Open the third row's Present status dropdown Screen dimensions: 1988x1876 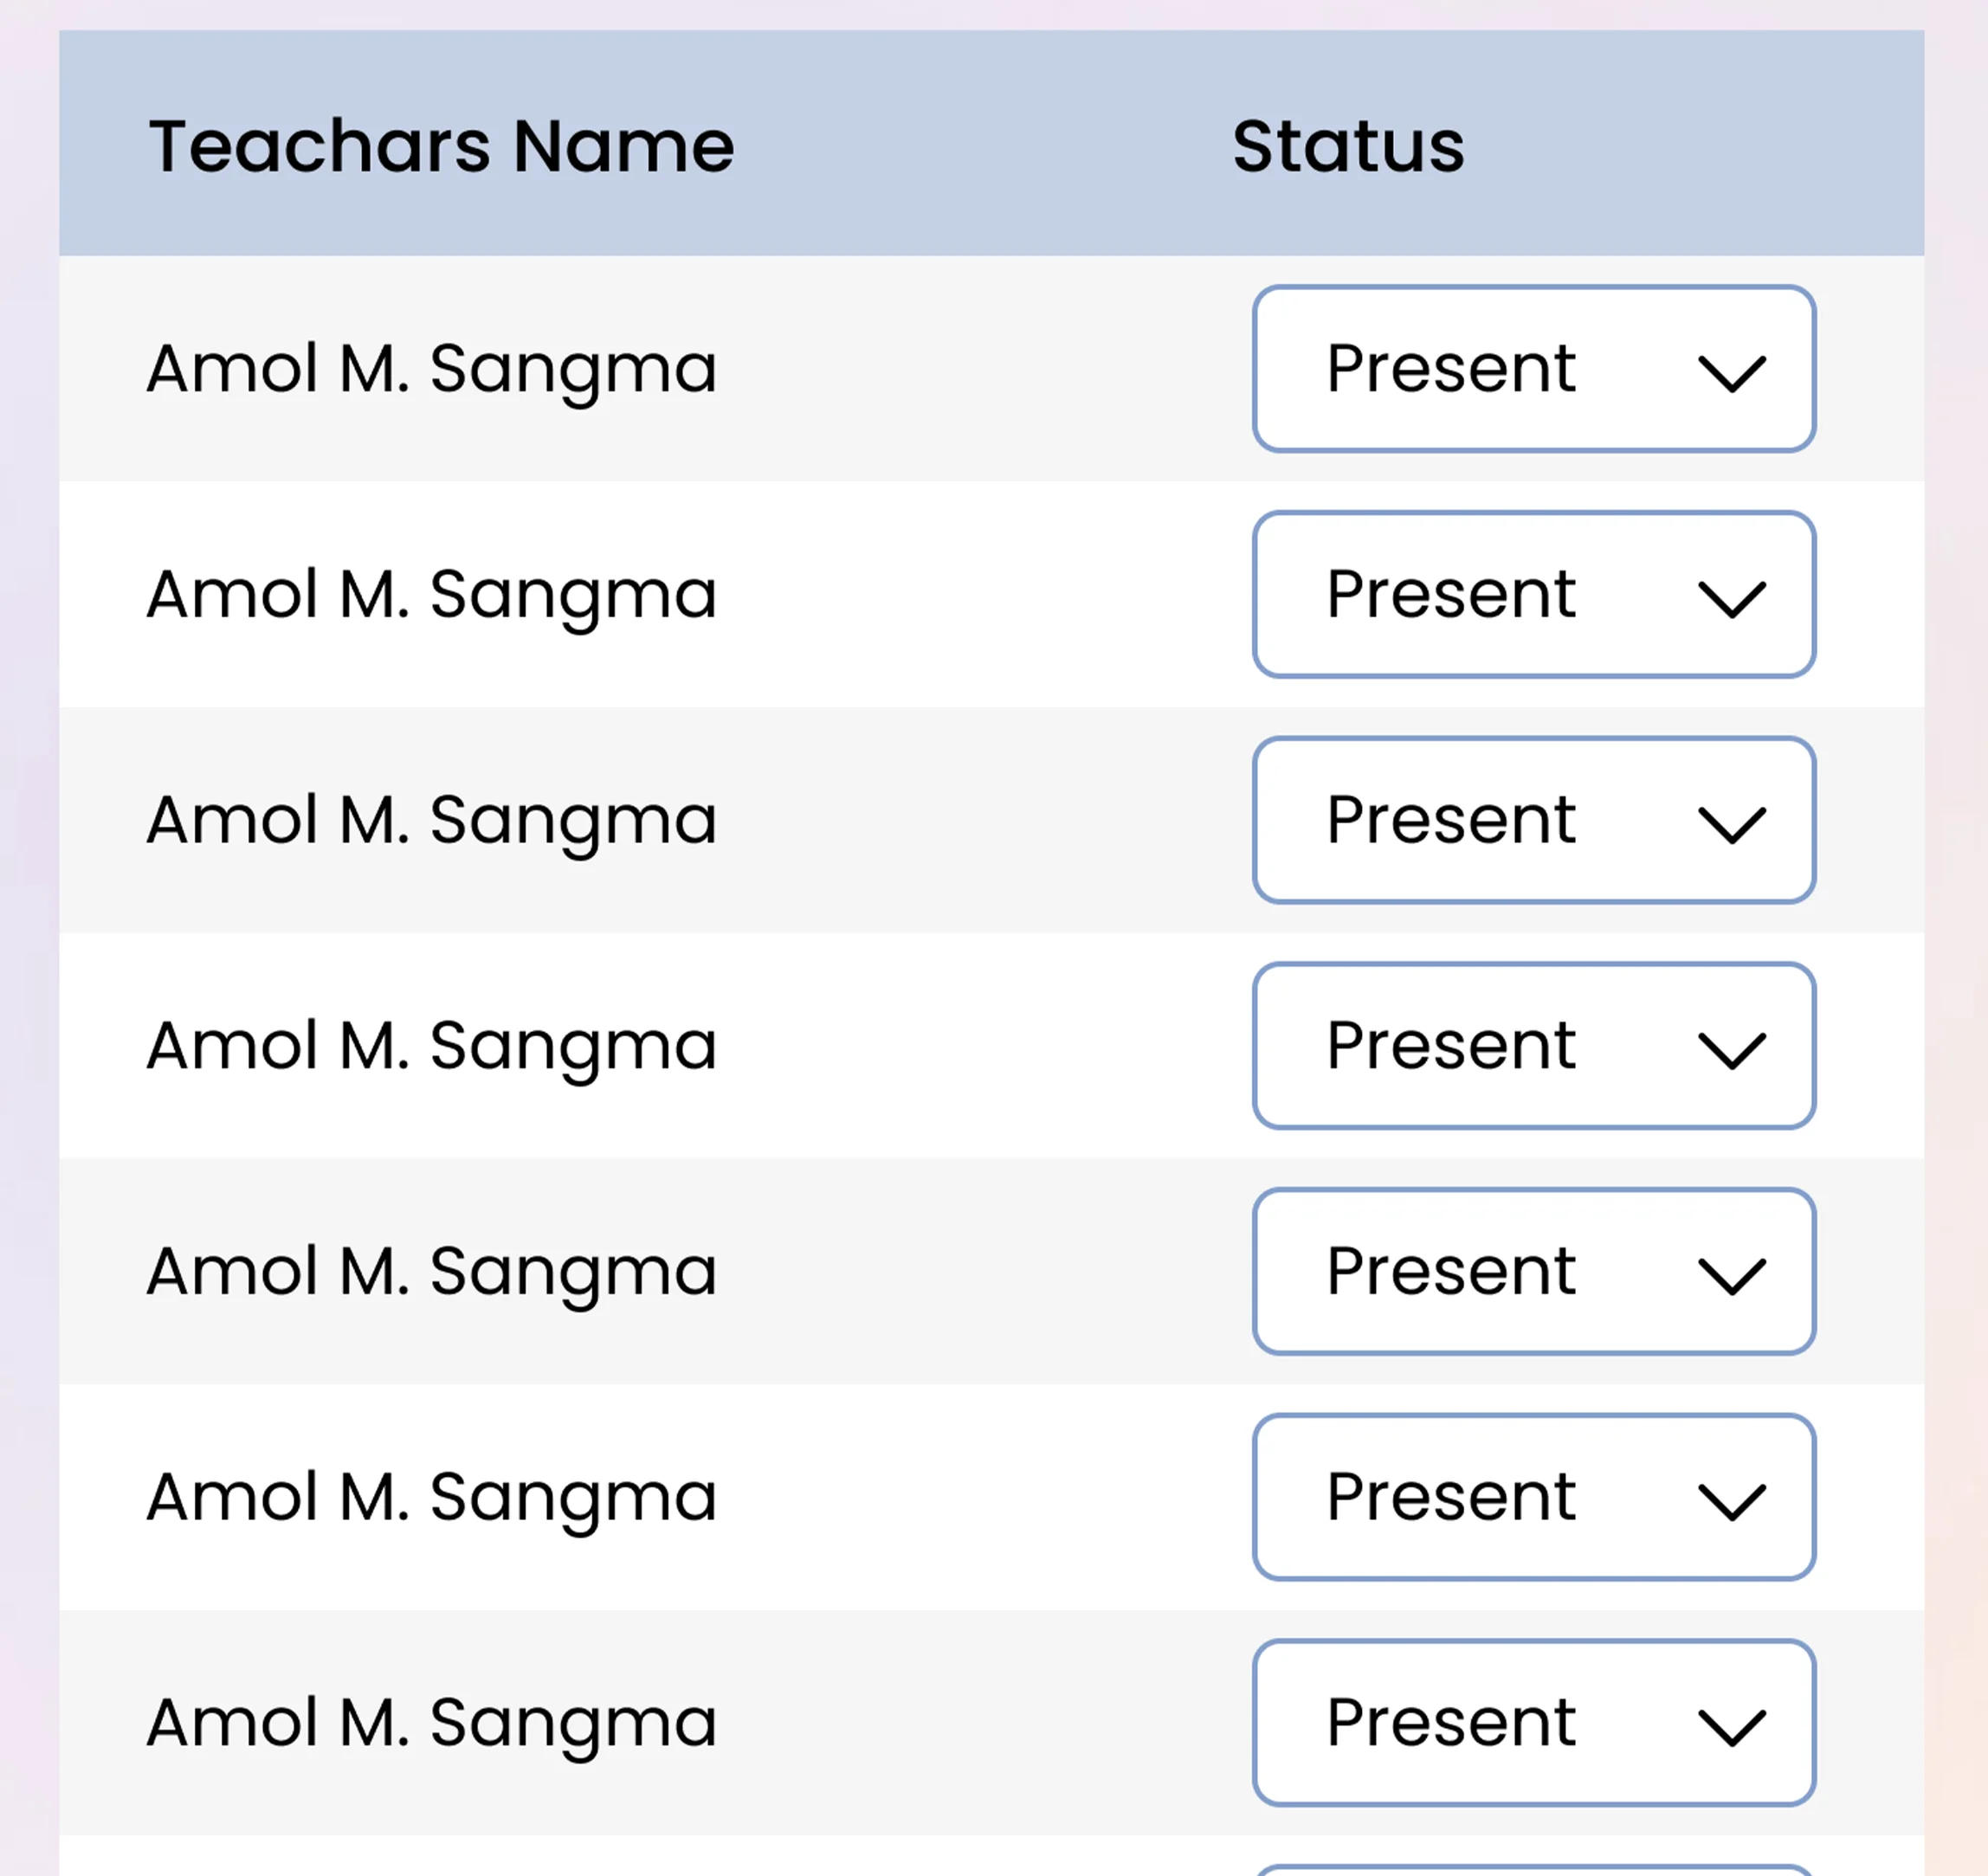click(x=1534, y=820)
